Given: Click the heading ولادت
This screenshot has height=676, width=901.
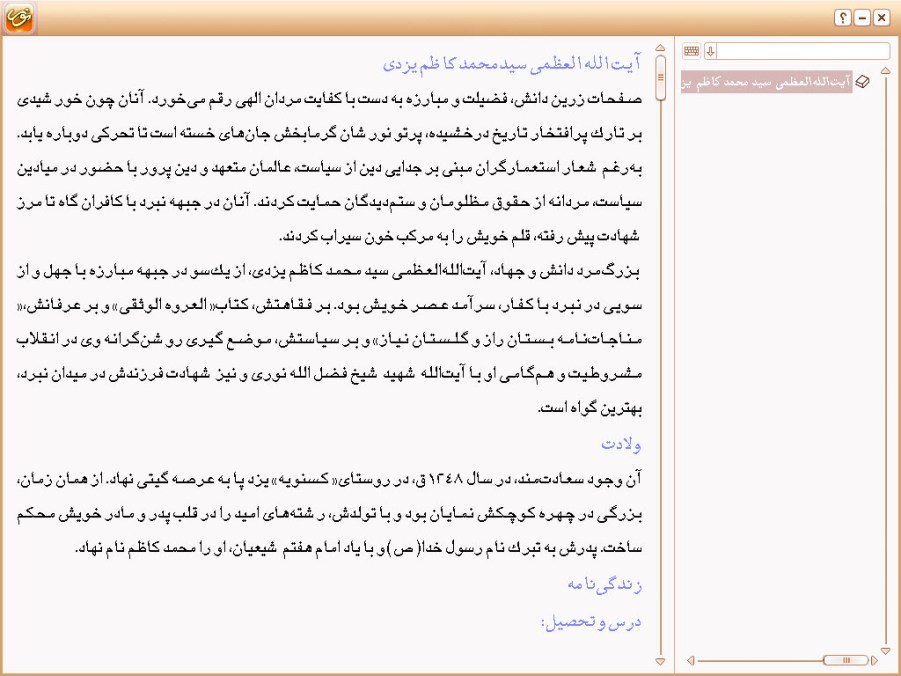Looking at the screenshot, I should [621, 444].
